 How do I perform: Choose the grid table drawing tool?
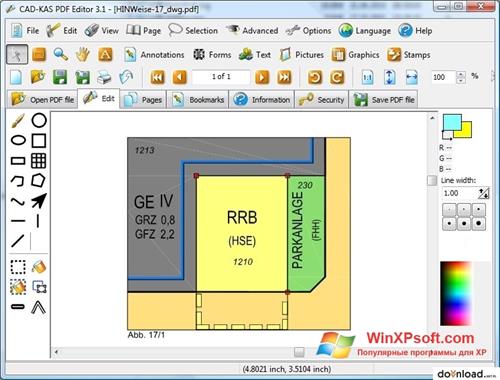point(39,161)
